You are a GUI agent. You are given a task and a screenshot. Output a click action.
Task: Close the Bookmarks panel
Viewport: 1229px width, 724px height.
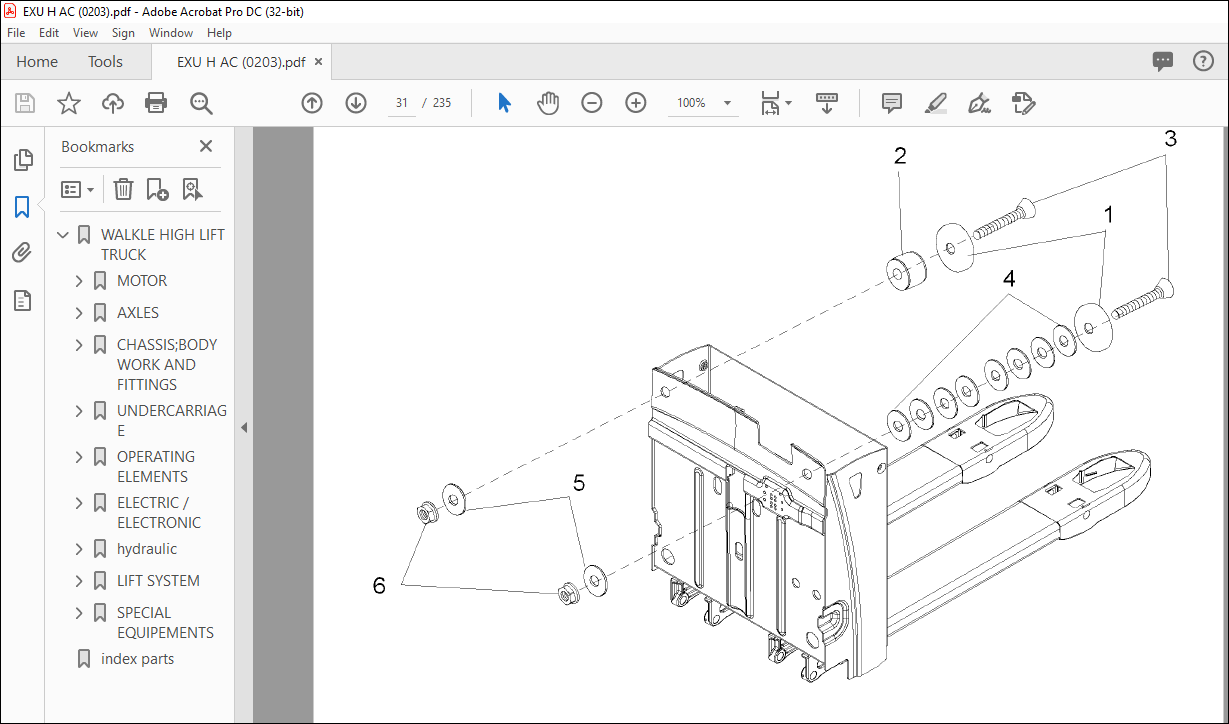(x=206, y=146)
